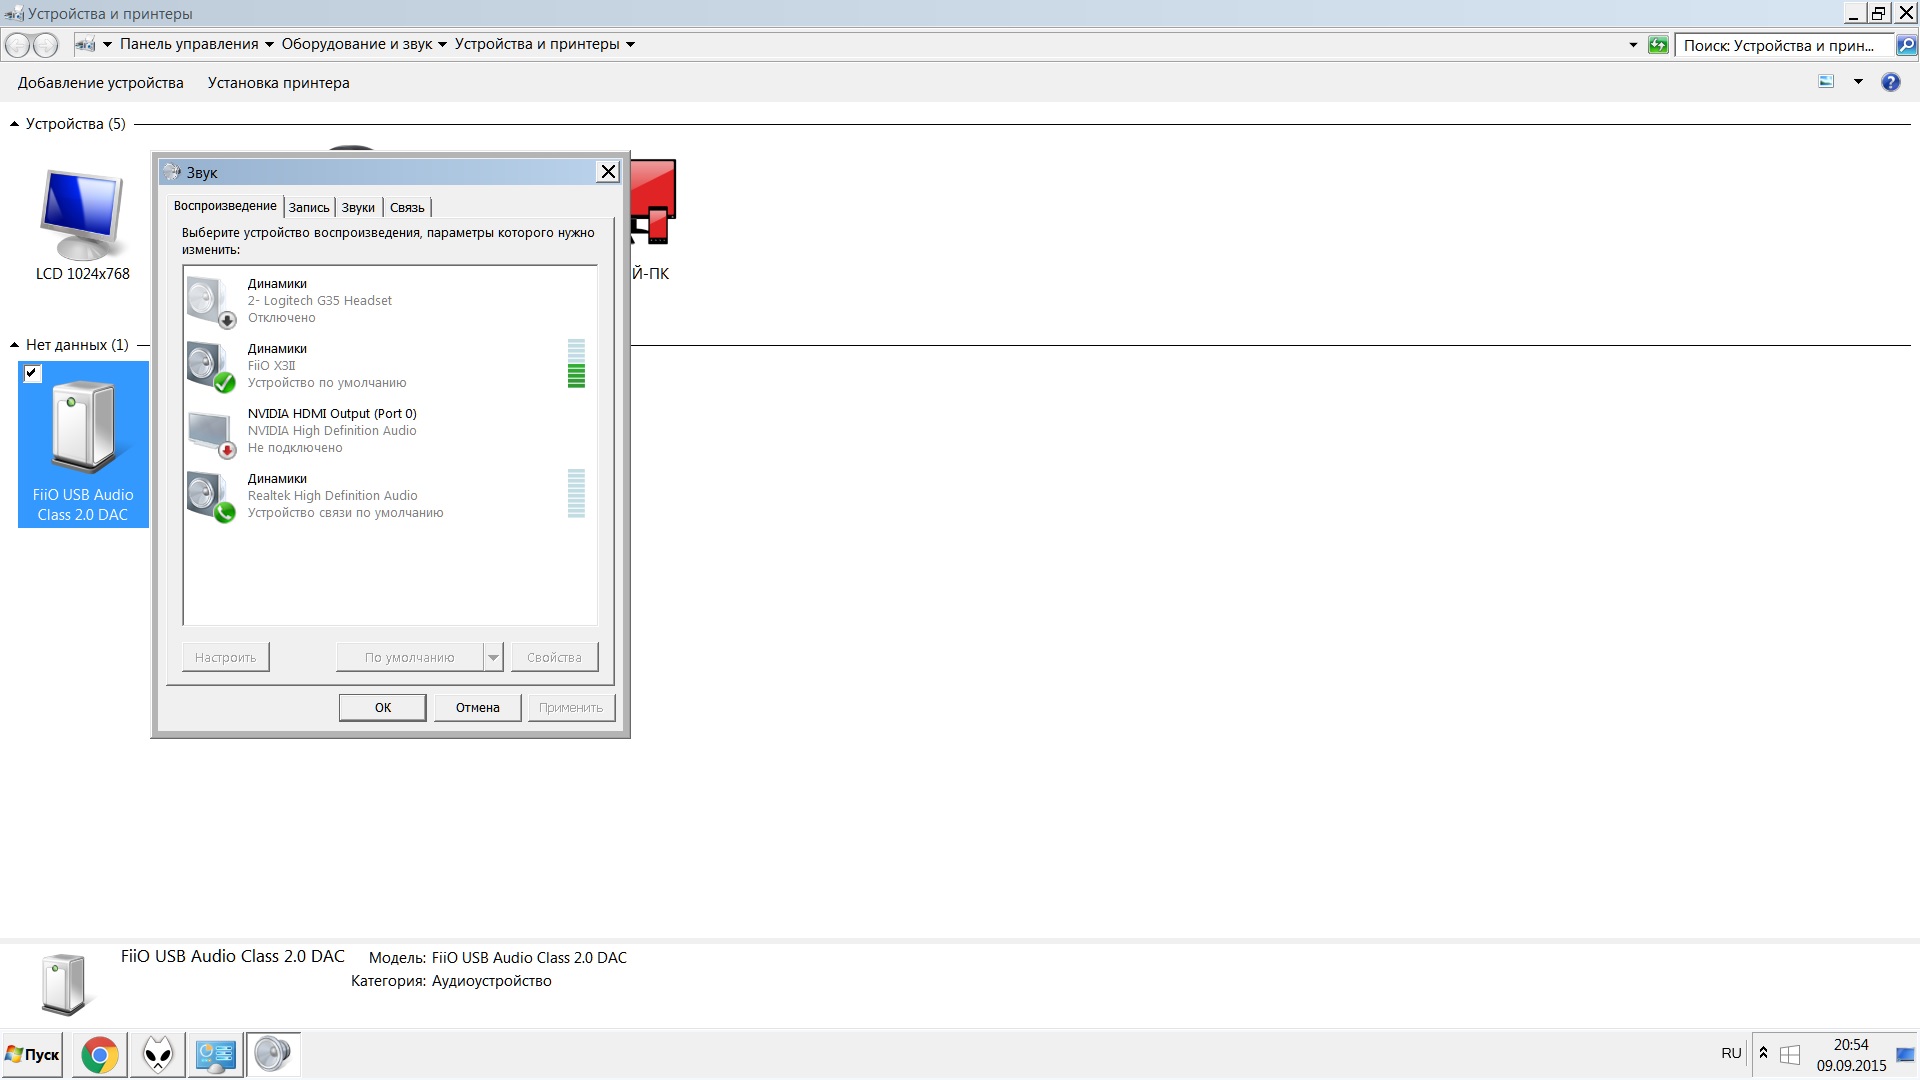Click the Поиск: Устройства и принтеры search field
Viewport: 1920px width, 1080px height.
coord(1782,45)
